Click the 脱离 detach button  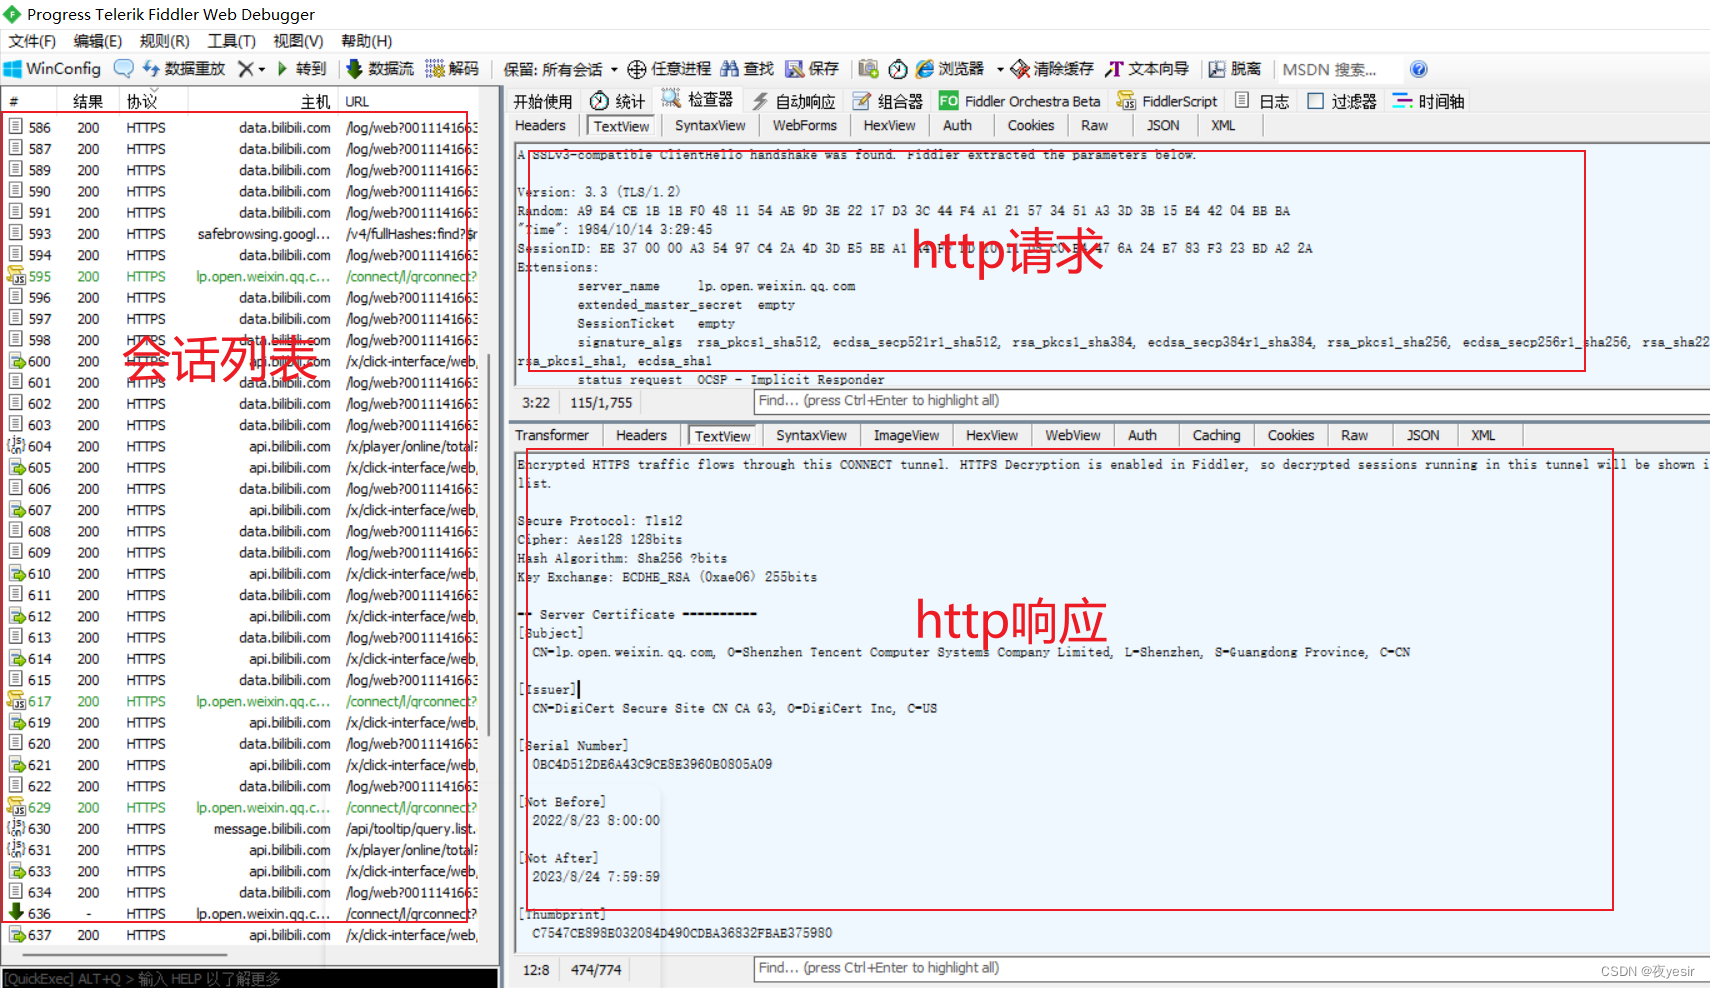coord(1236,68)
